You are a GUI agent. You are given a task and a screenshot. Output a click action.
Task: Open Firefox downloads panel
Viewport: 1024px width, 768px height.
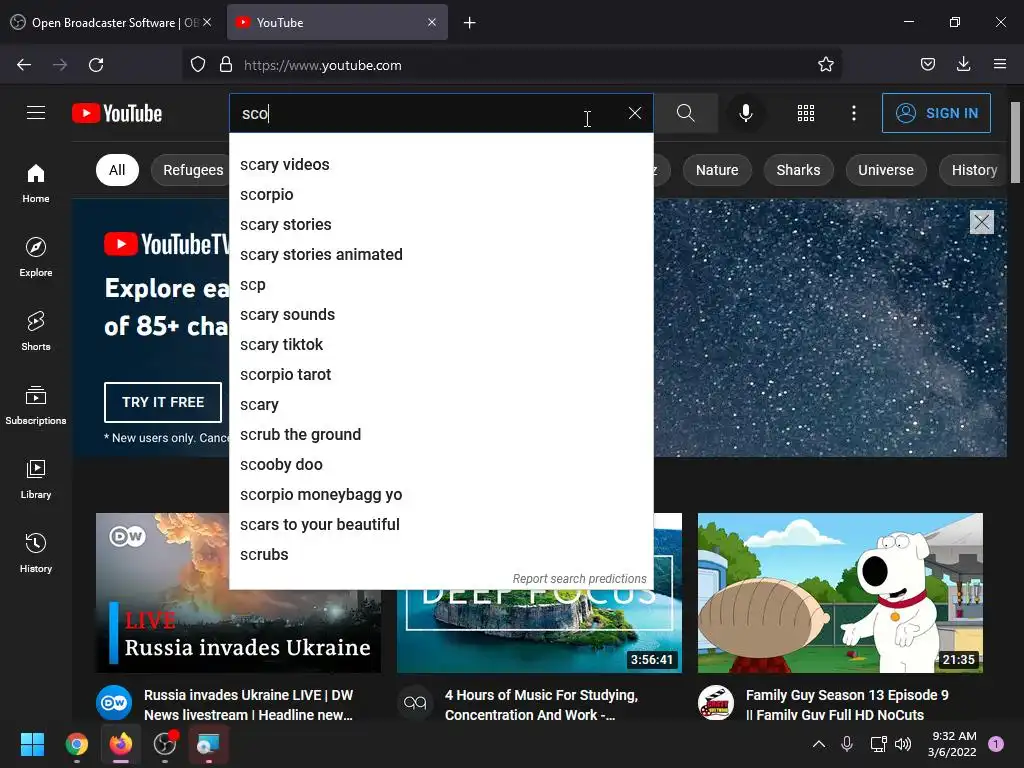click(x=963, y=65)
